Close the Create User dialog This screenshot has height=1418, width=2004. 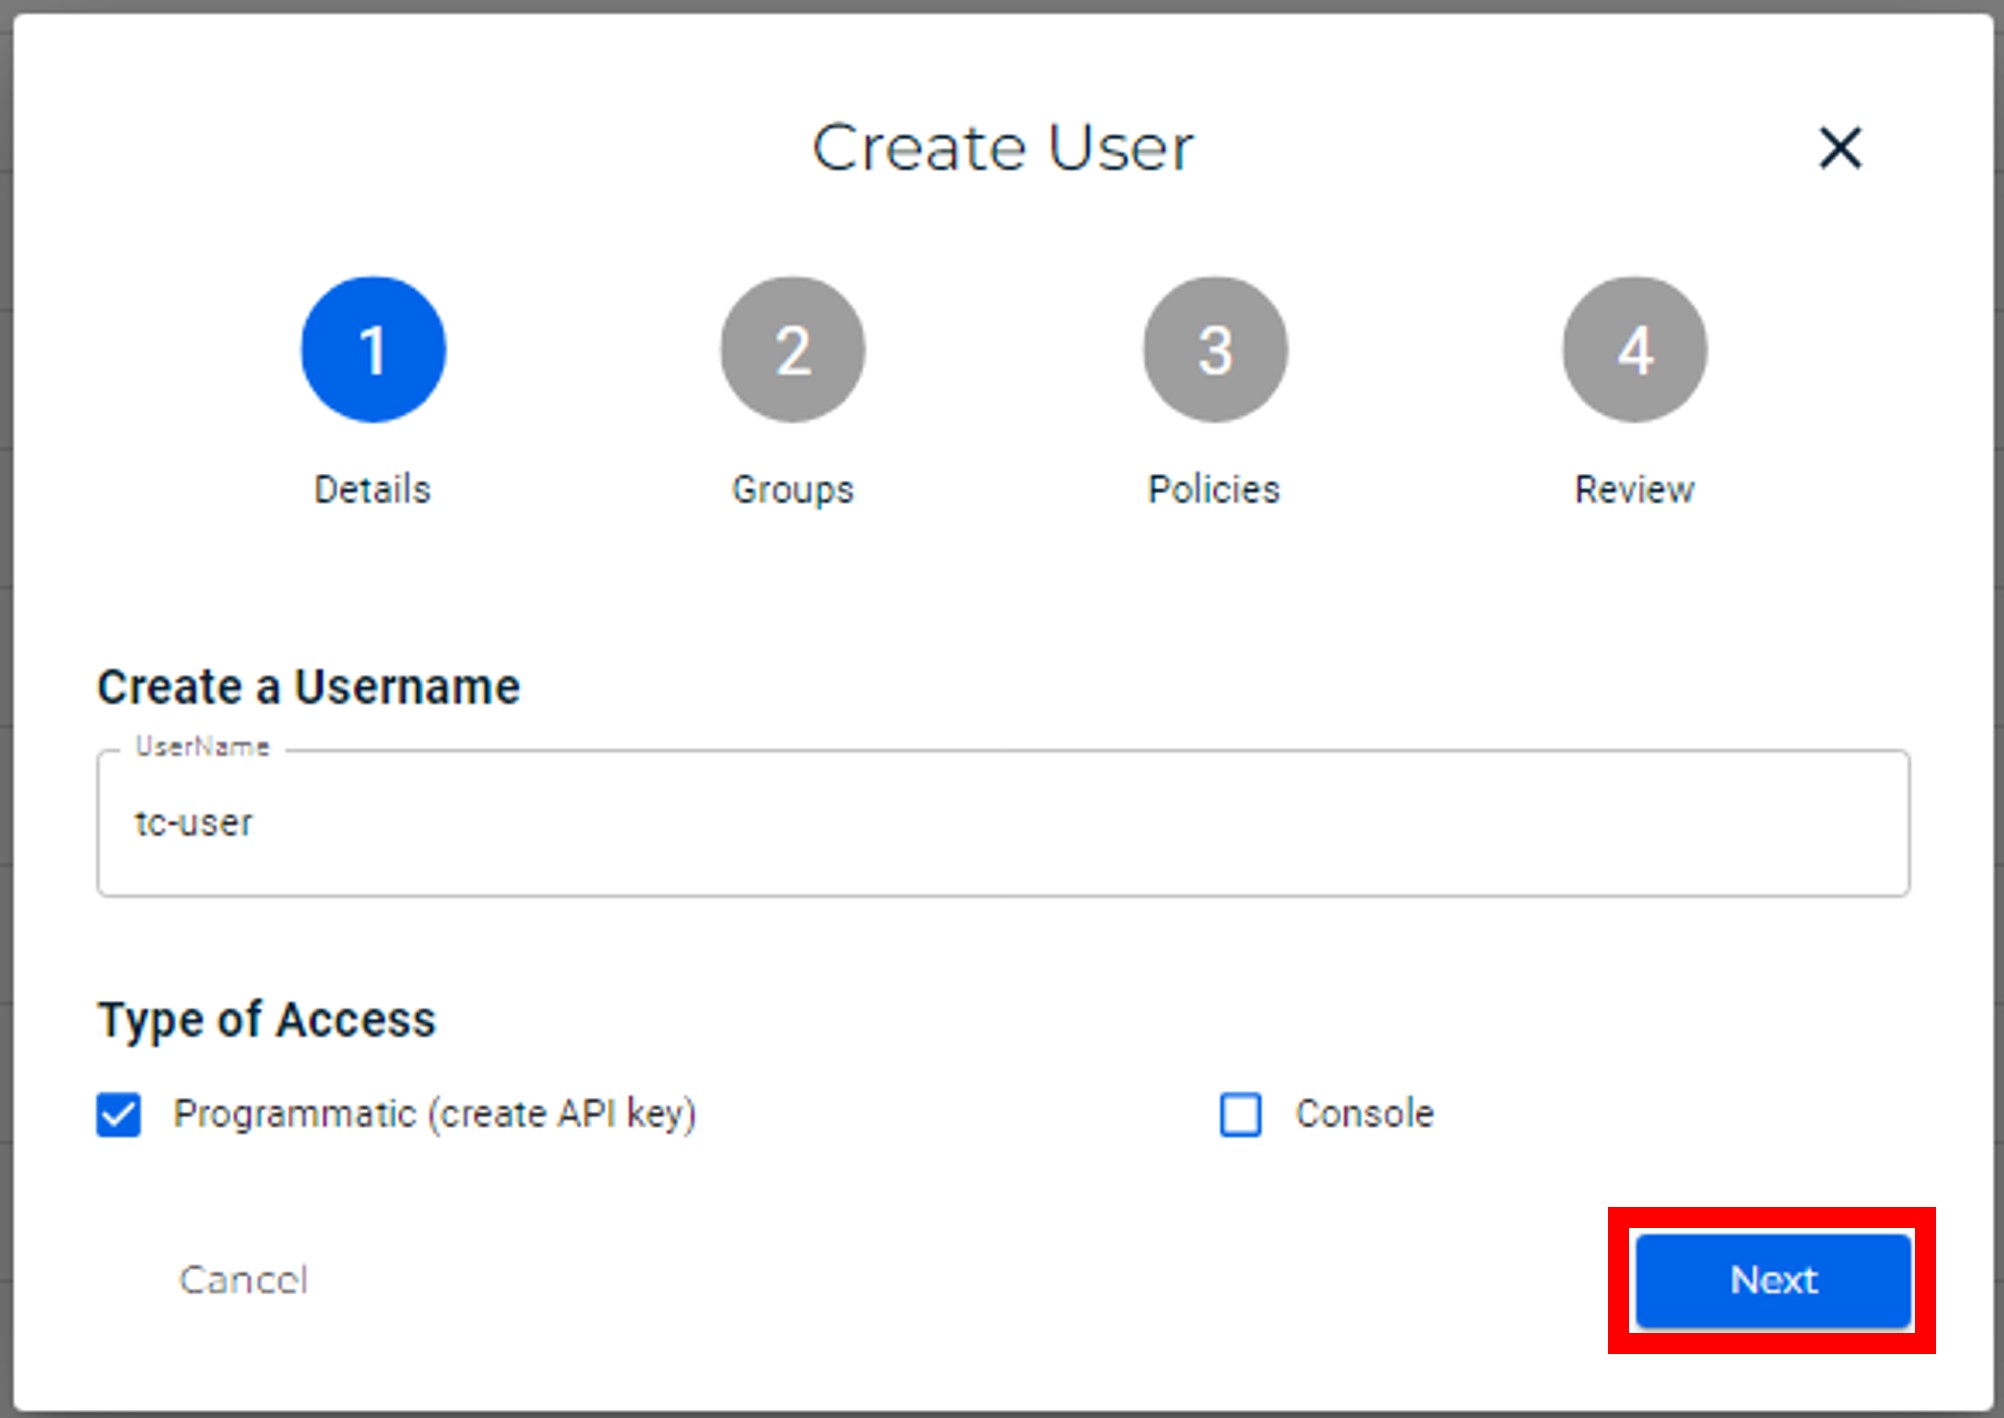1839,148
